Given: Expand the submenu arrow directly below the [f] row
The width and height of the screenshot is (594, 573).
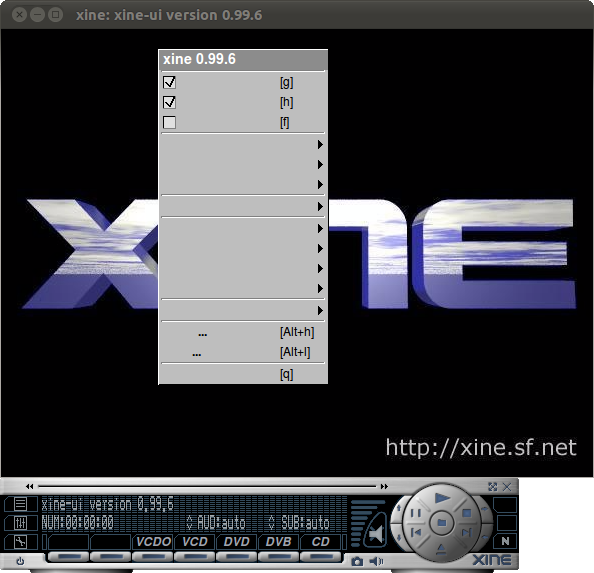Looking at the screenshot, I should [320, 145].
